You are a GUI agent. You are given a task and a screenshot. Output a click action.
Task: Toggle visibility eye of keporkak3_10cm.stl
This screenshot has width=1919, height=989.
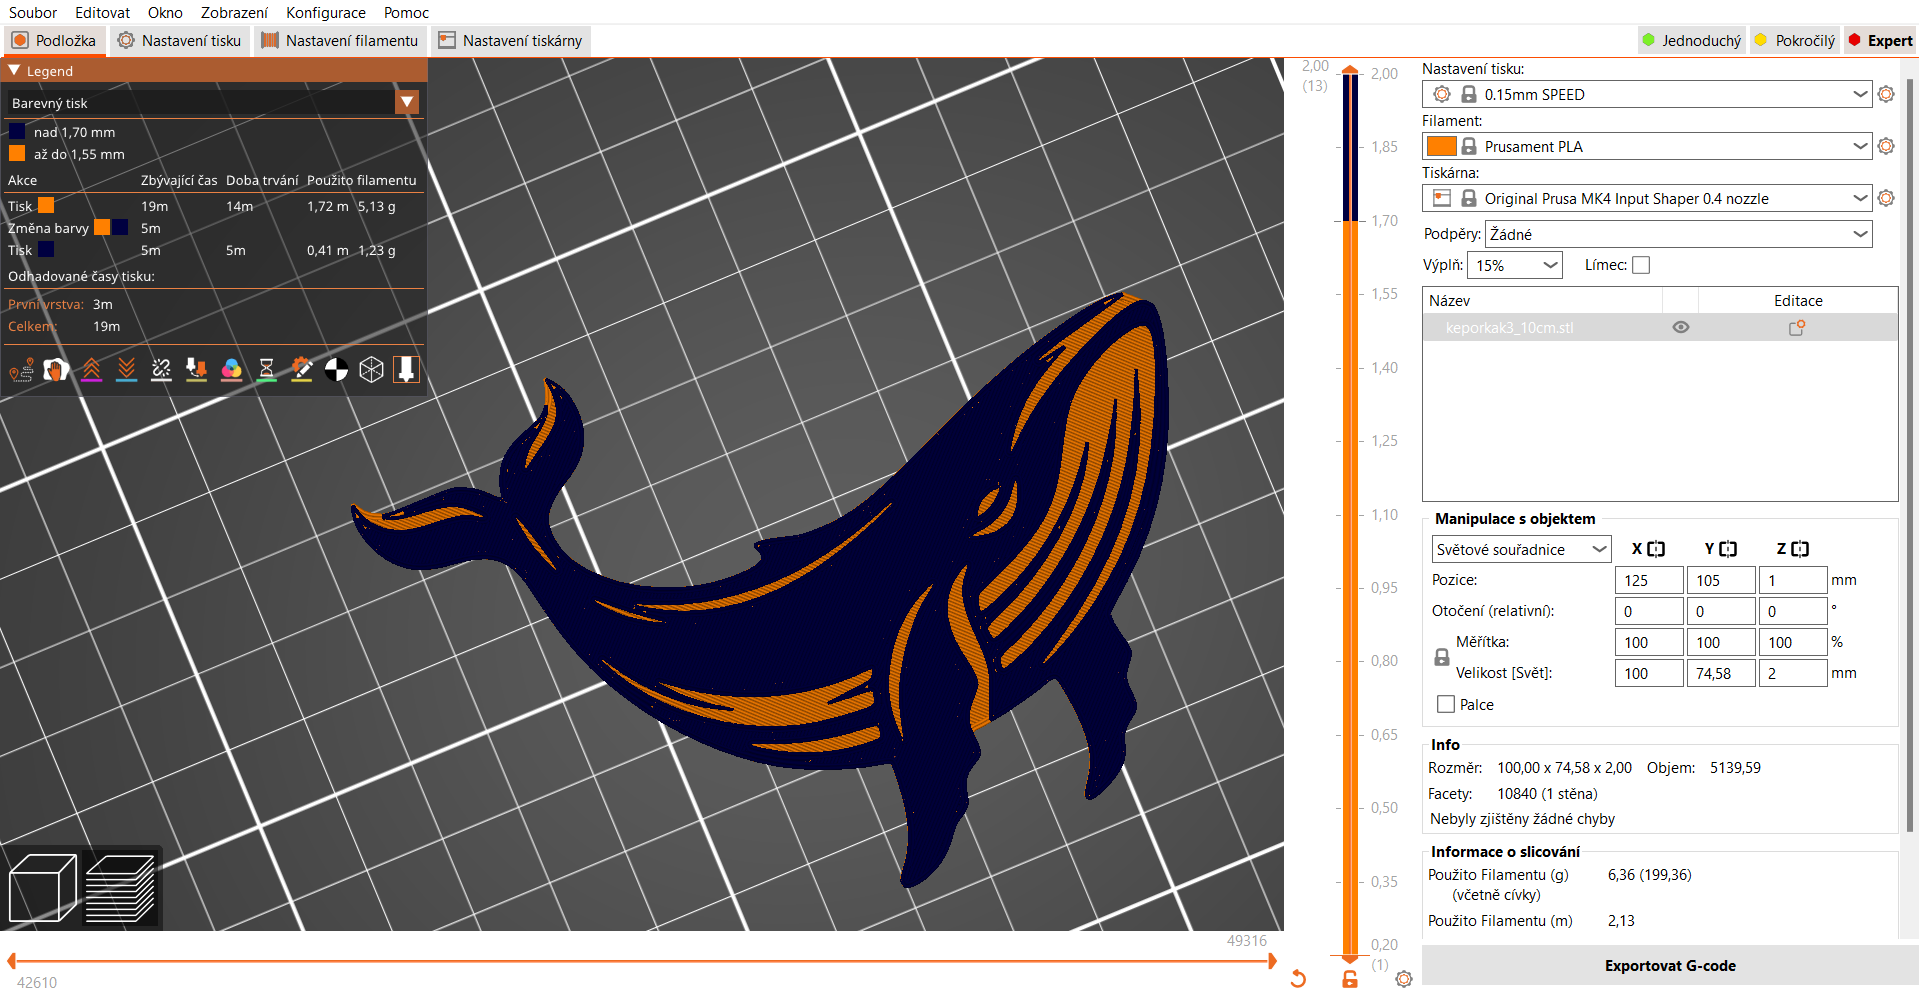coord(1681,327)
